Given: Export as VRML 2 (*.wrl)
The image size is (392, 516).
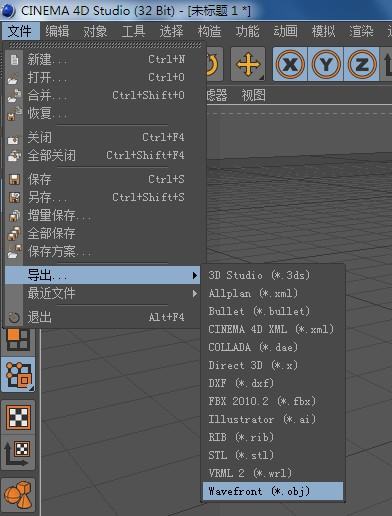Looking at the screenshot, I should 273,473.
